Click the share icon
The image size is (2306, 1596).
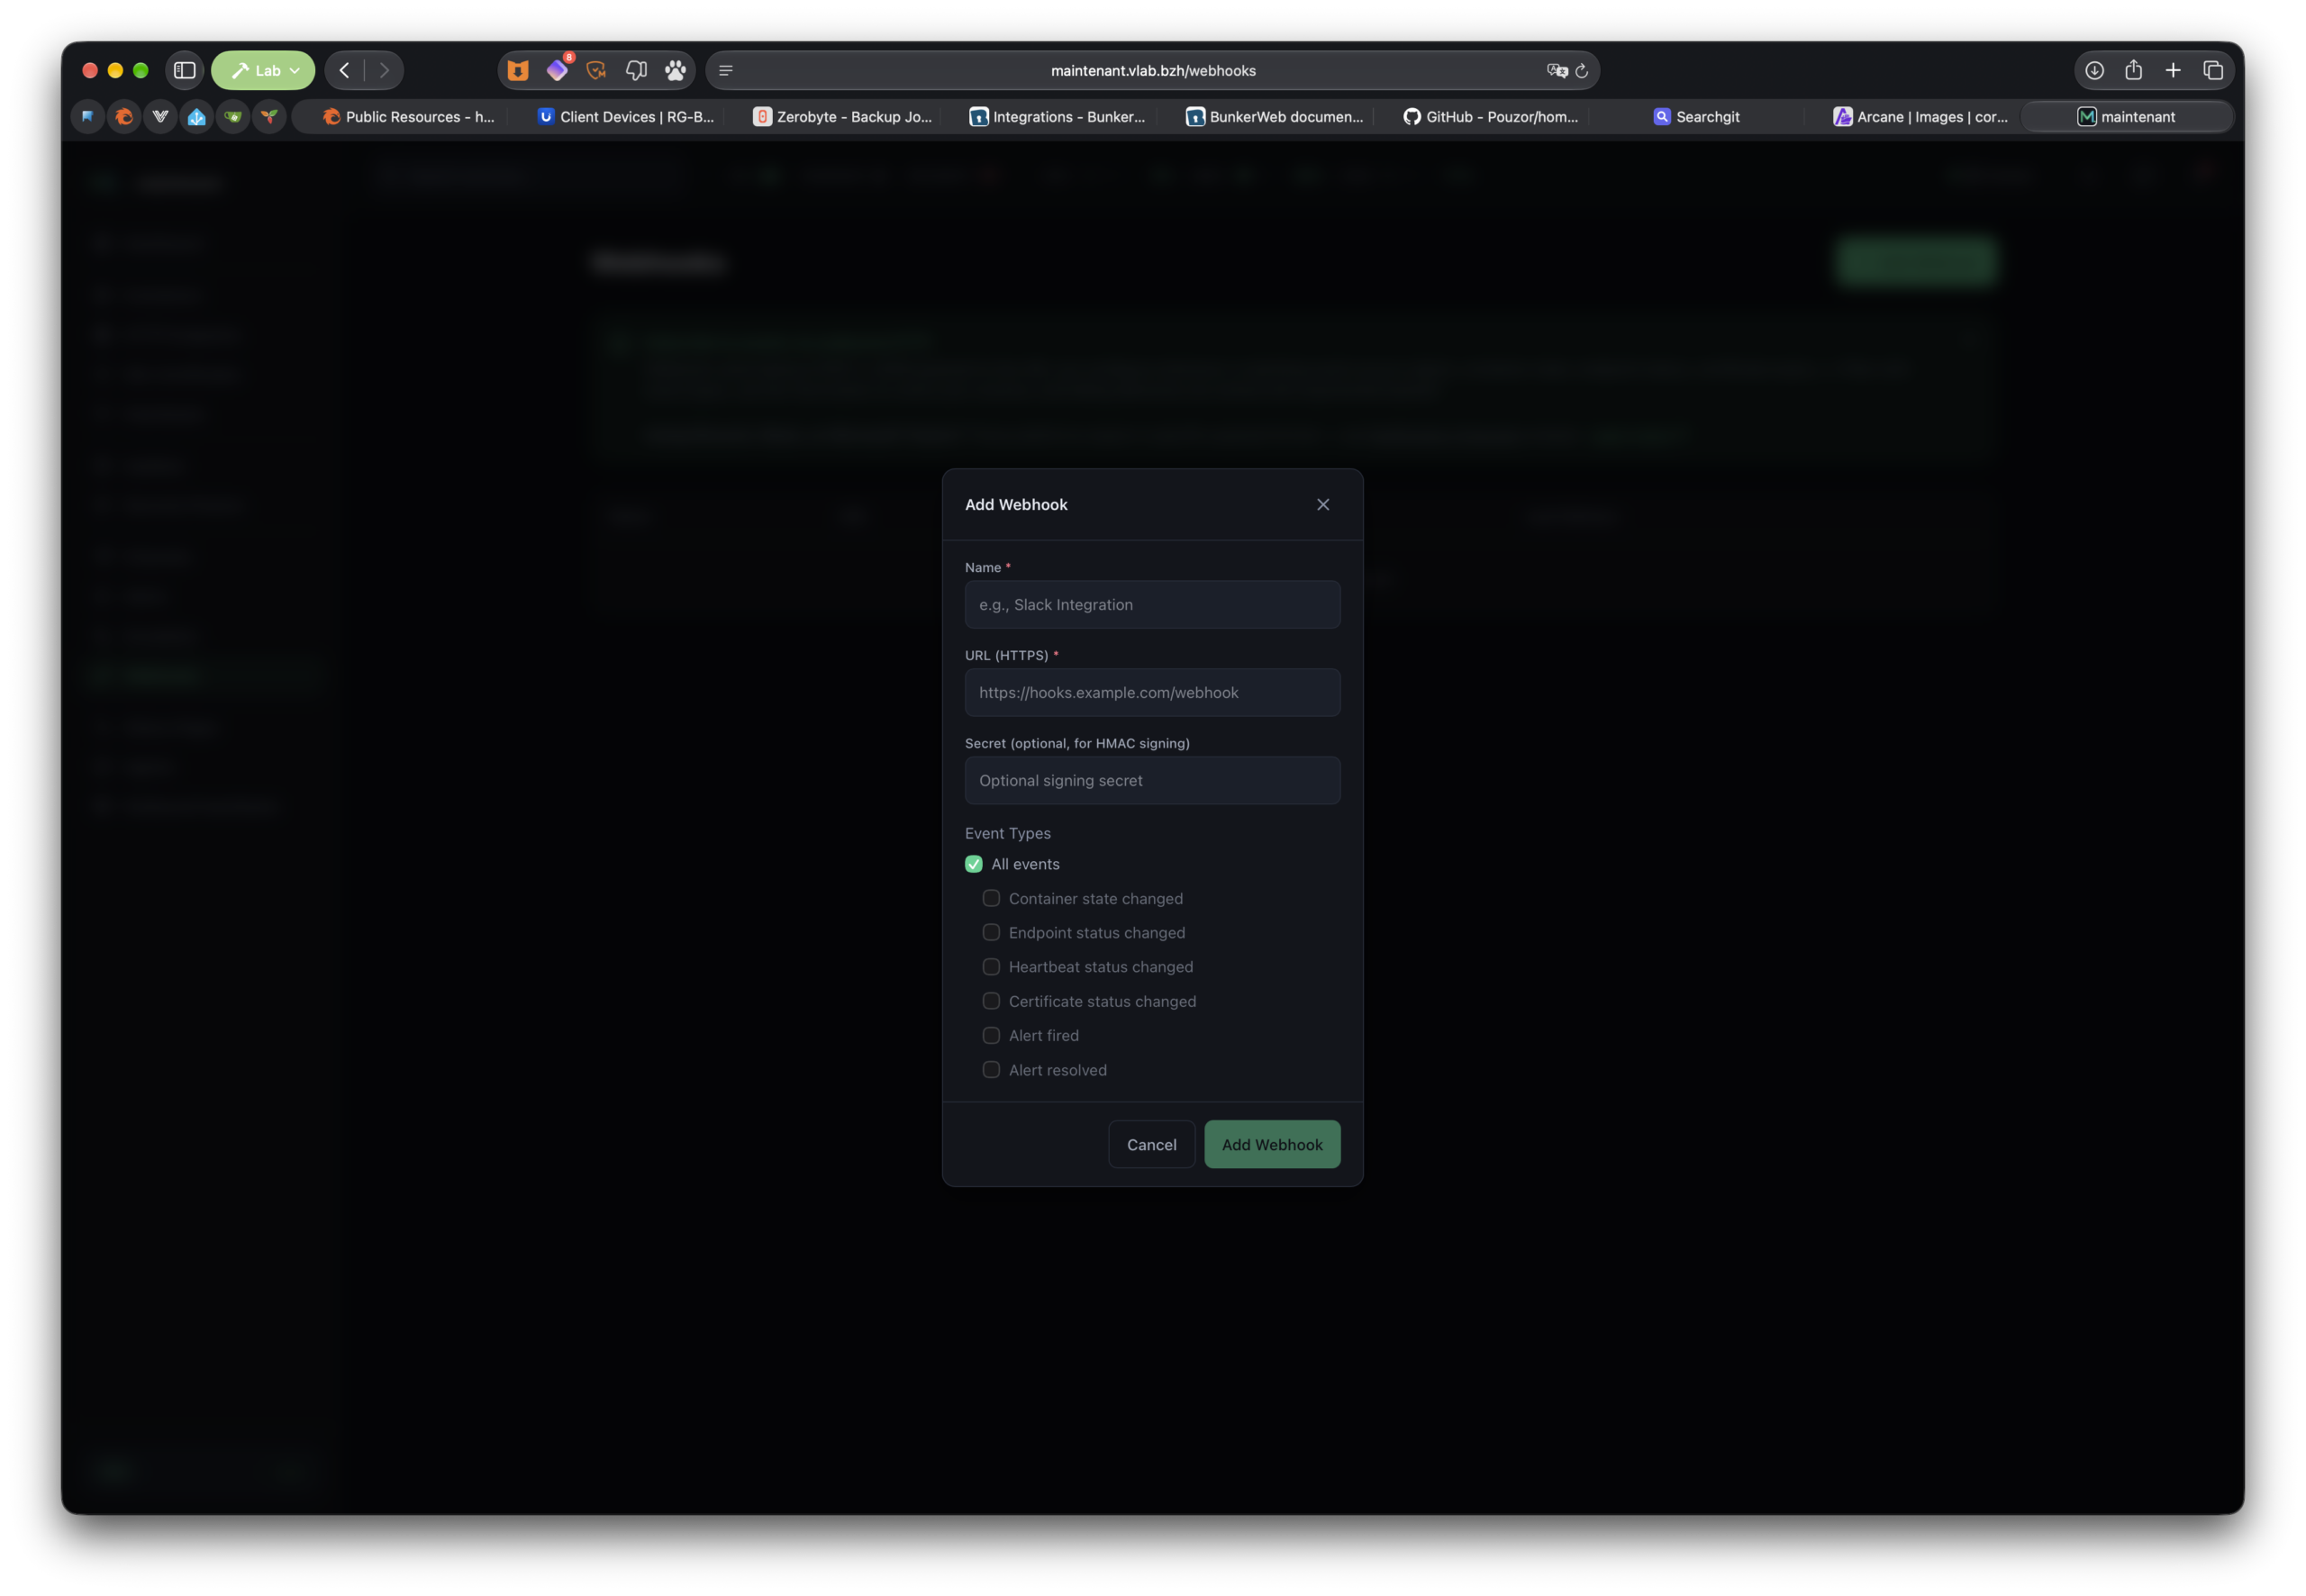click(2133, 69)
